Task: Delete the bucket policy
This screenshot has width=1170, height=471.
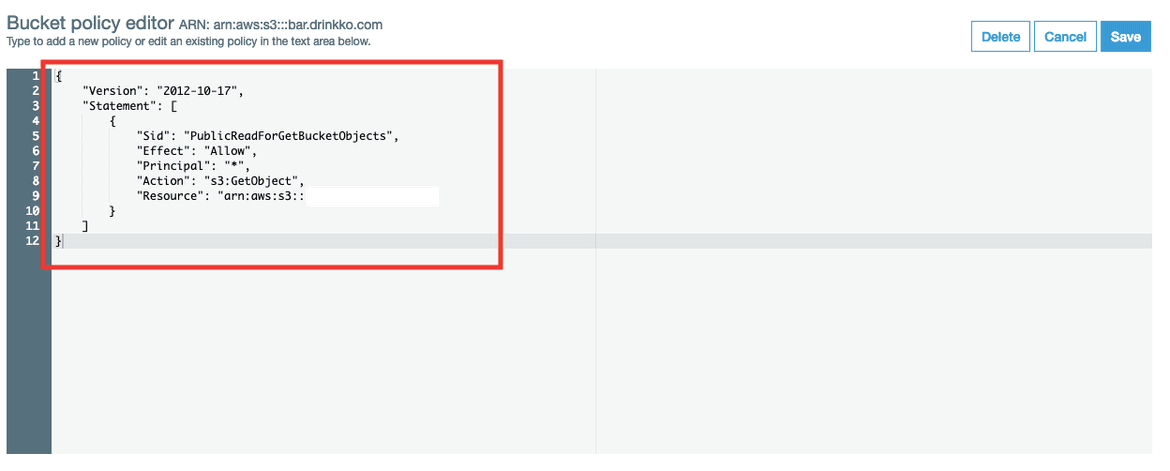Action: pyautogui.click(x=1001, y=37)
